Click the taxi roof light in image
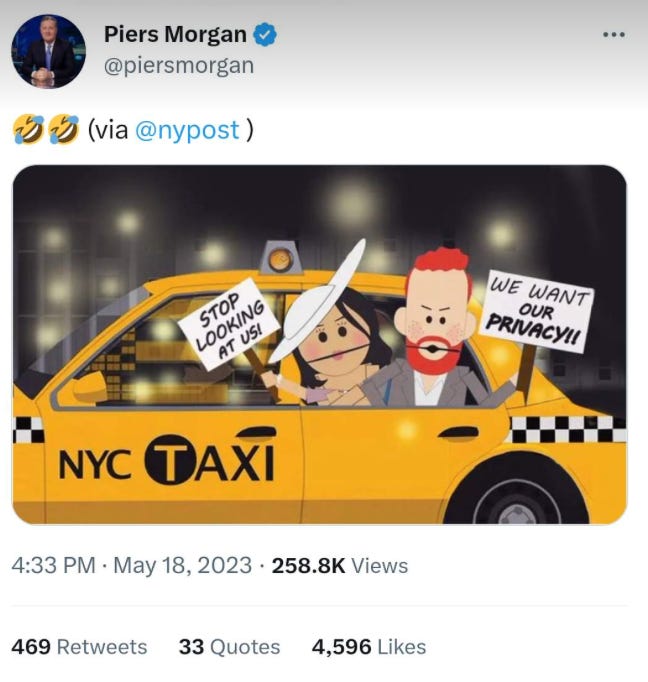Screen dimensions: 648x682 point(281,257)
